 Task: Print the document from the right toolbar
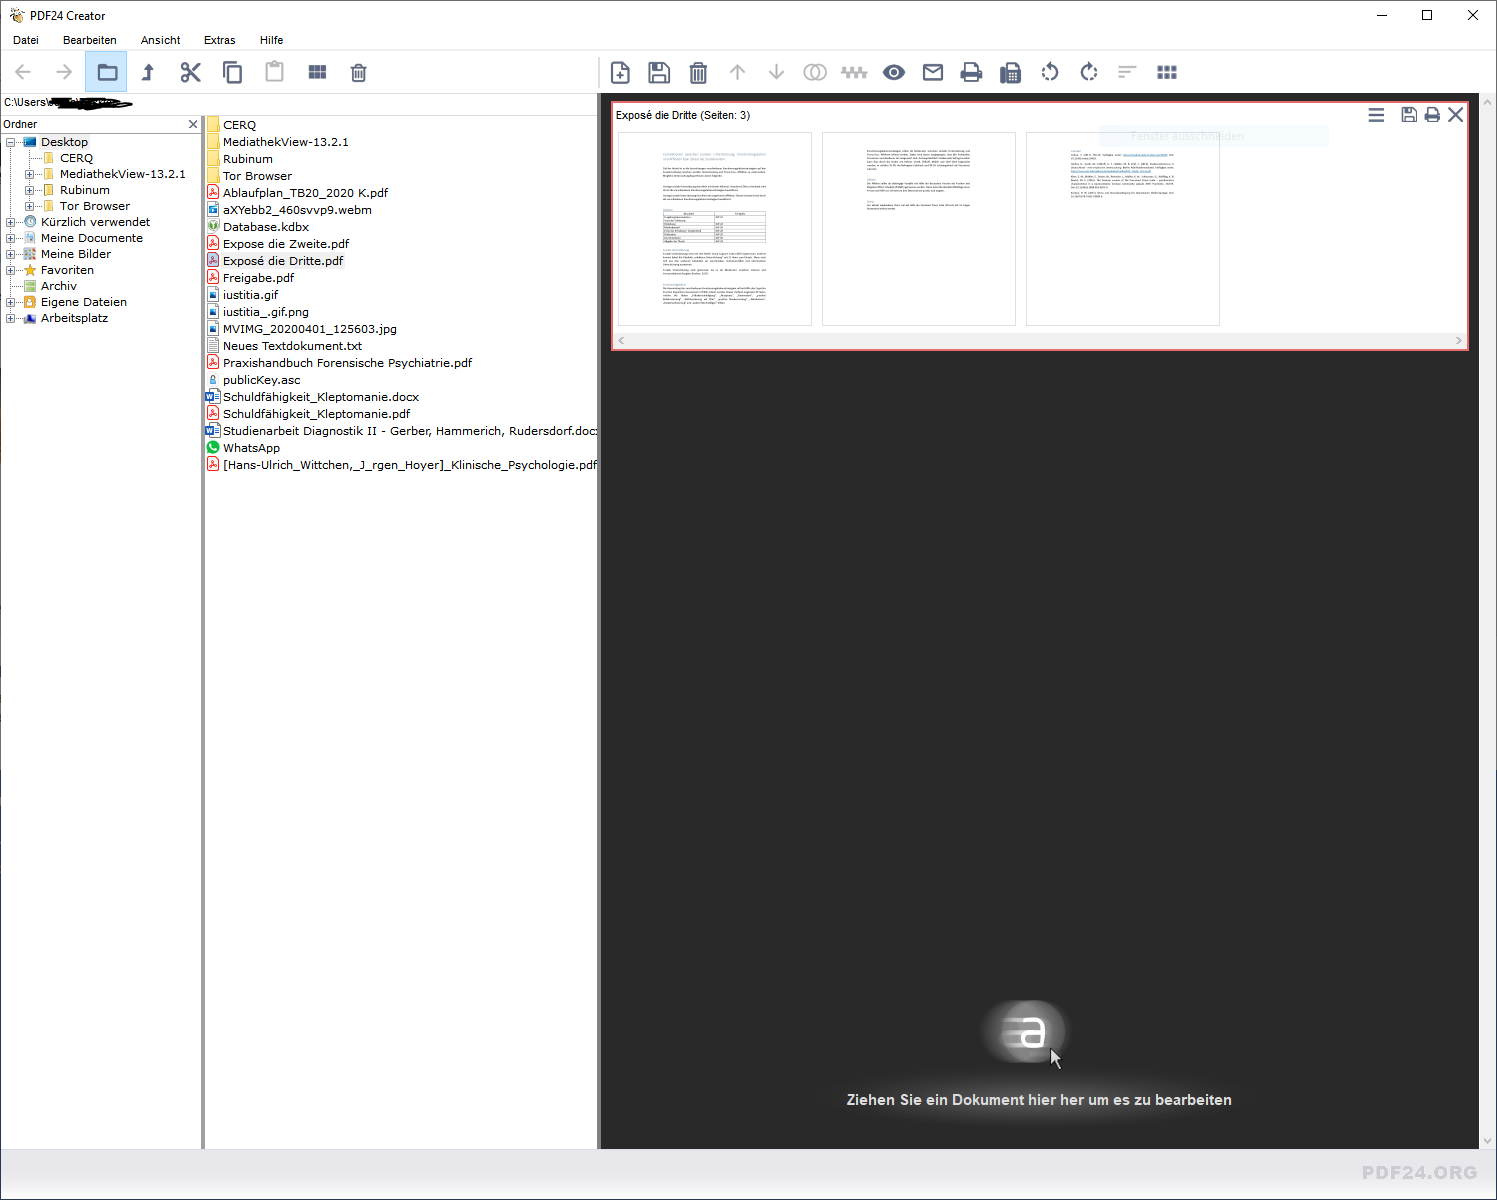[x=971, y=72]
